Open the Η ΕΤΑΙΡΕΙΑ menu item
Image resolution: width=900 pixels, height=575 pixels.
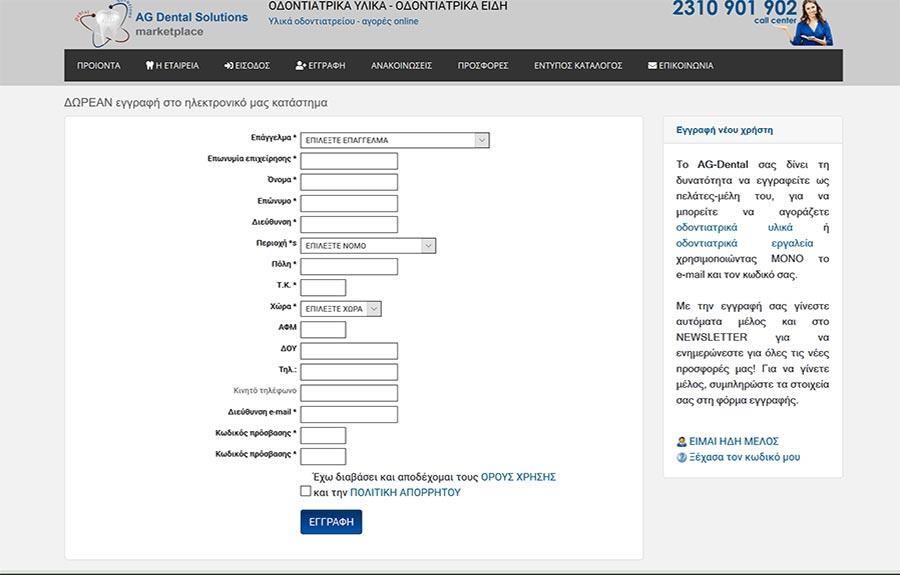172,66
